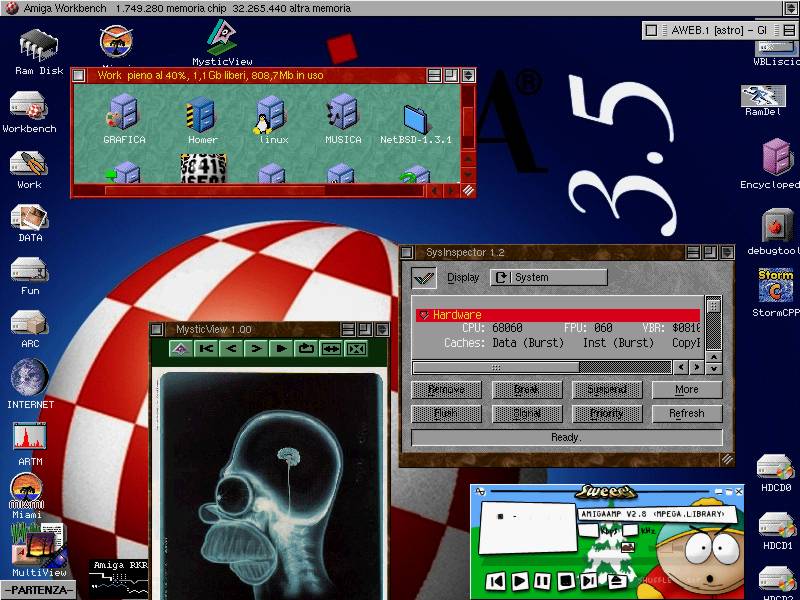This screenshot has width=800, height=600.
Task: Click the previous track button in AmigaAMP
Action: [x=495, y=581]
